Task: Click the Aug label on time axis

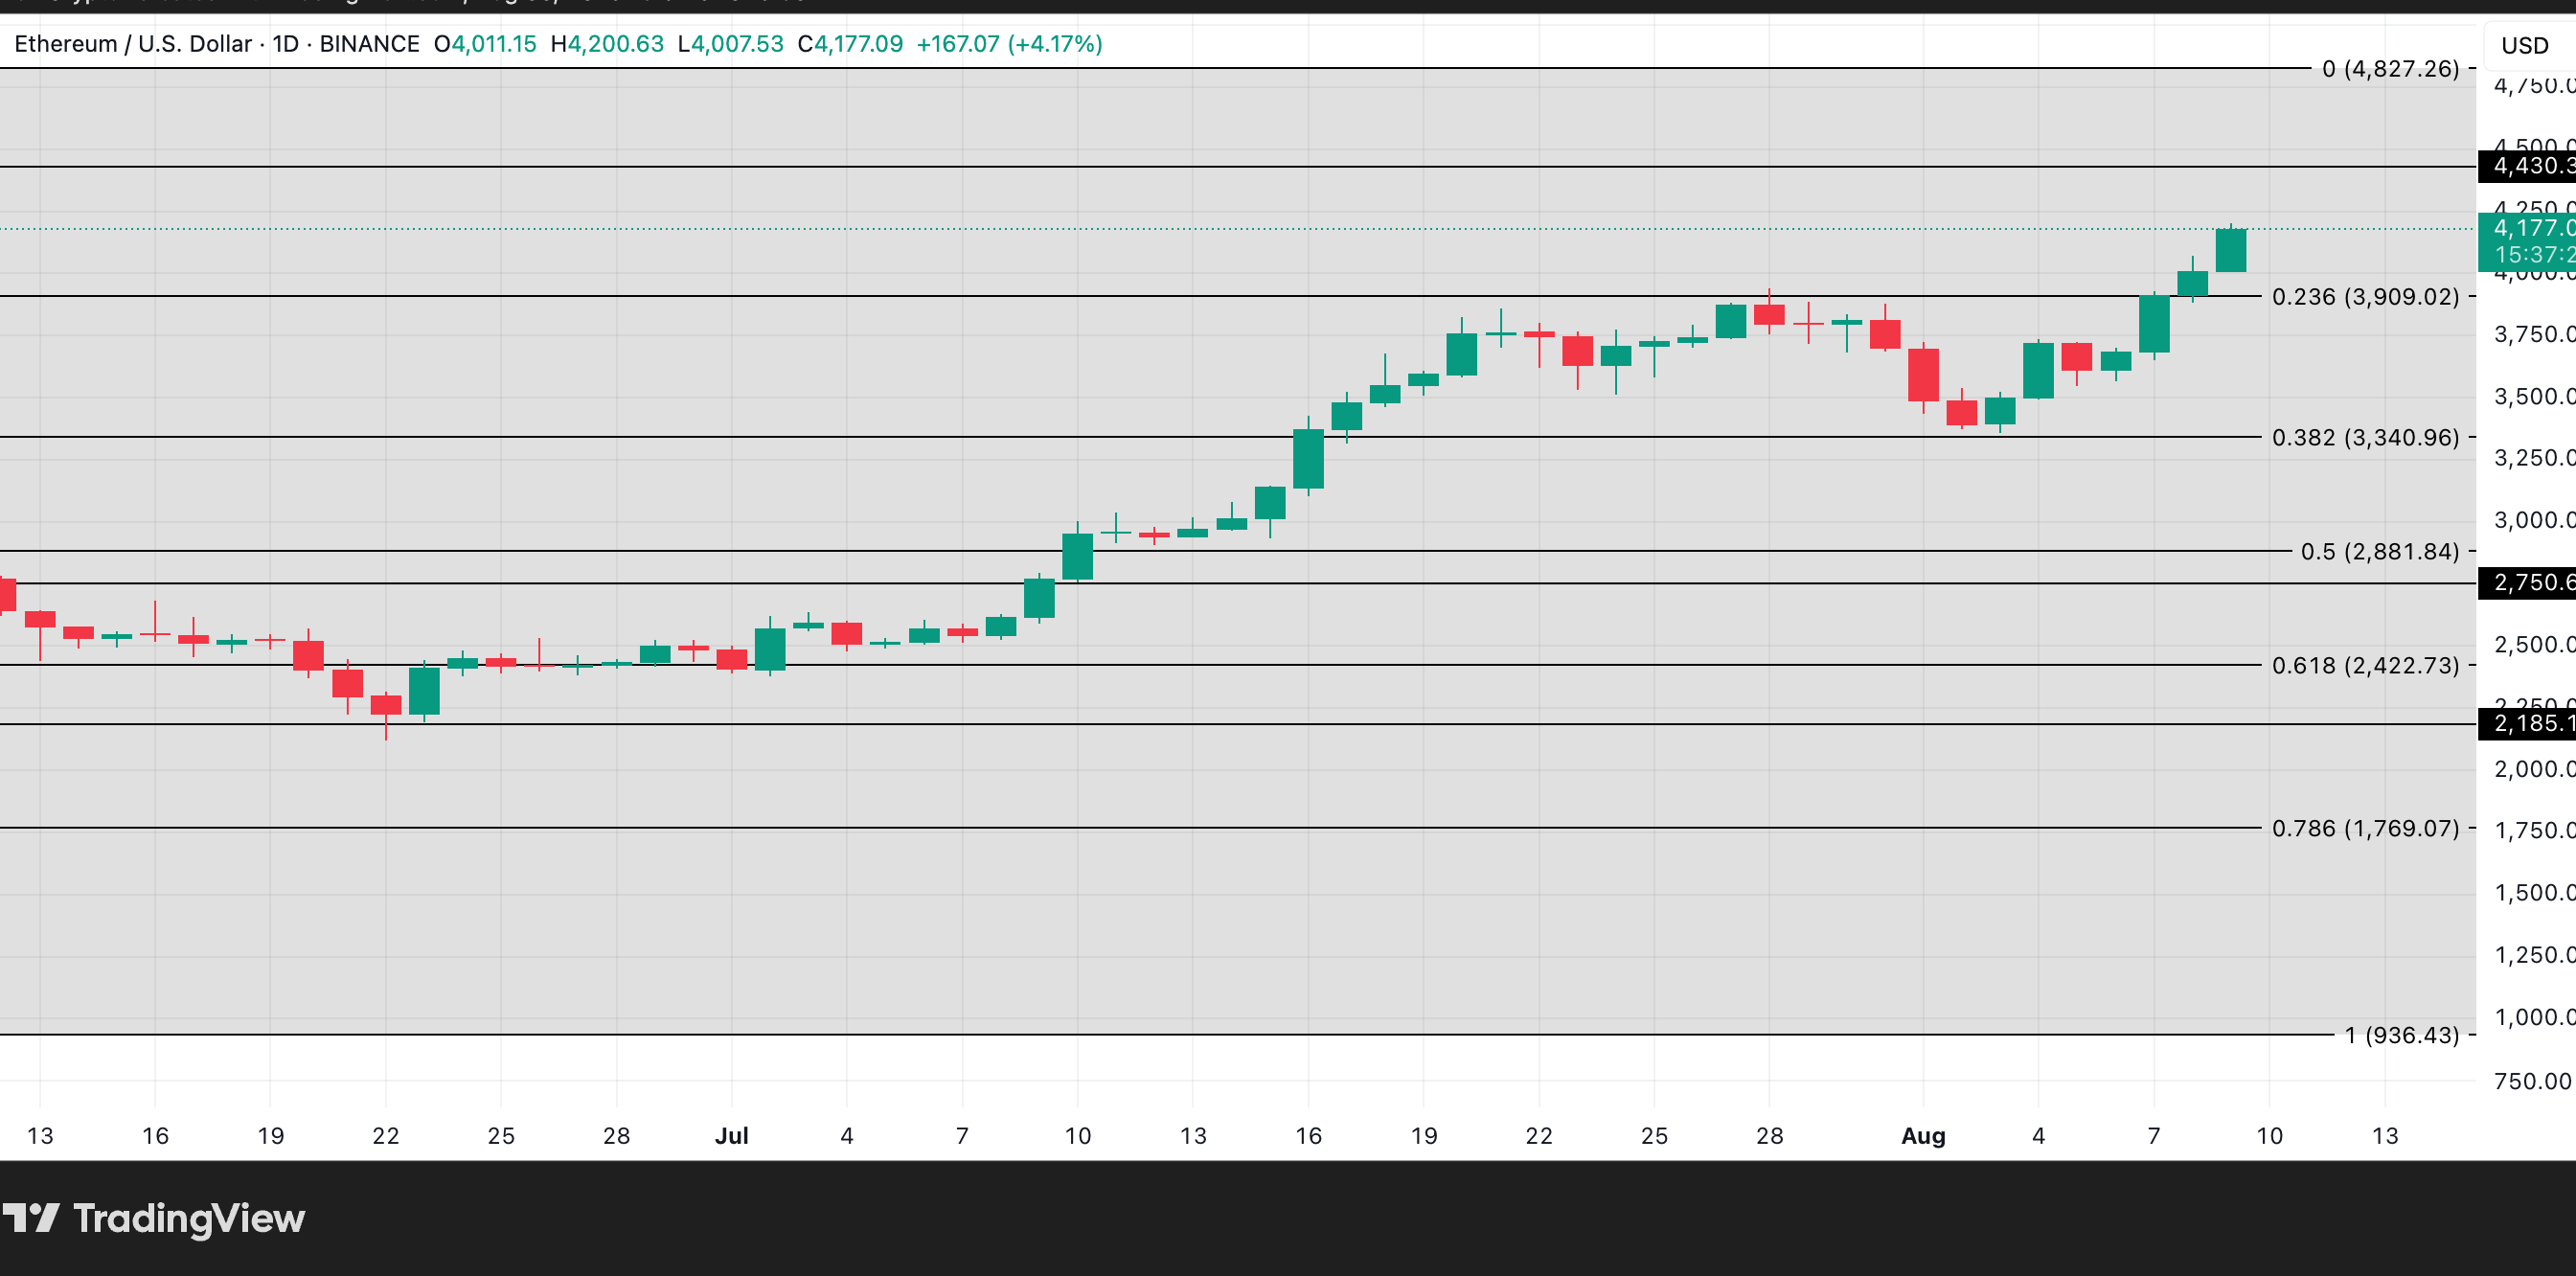Action: (1923, 1136)
